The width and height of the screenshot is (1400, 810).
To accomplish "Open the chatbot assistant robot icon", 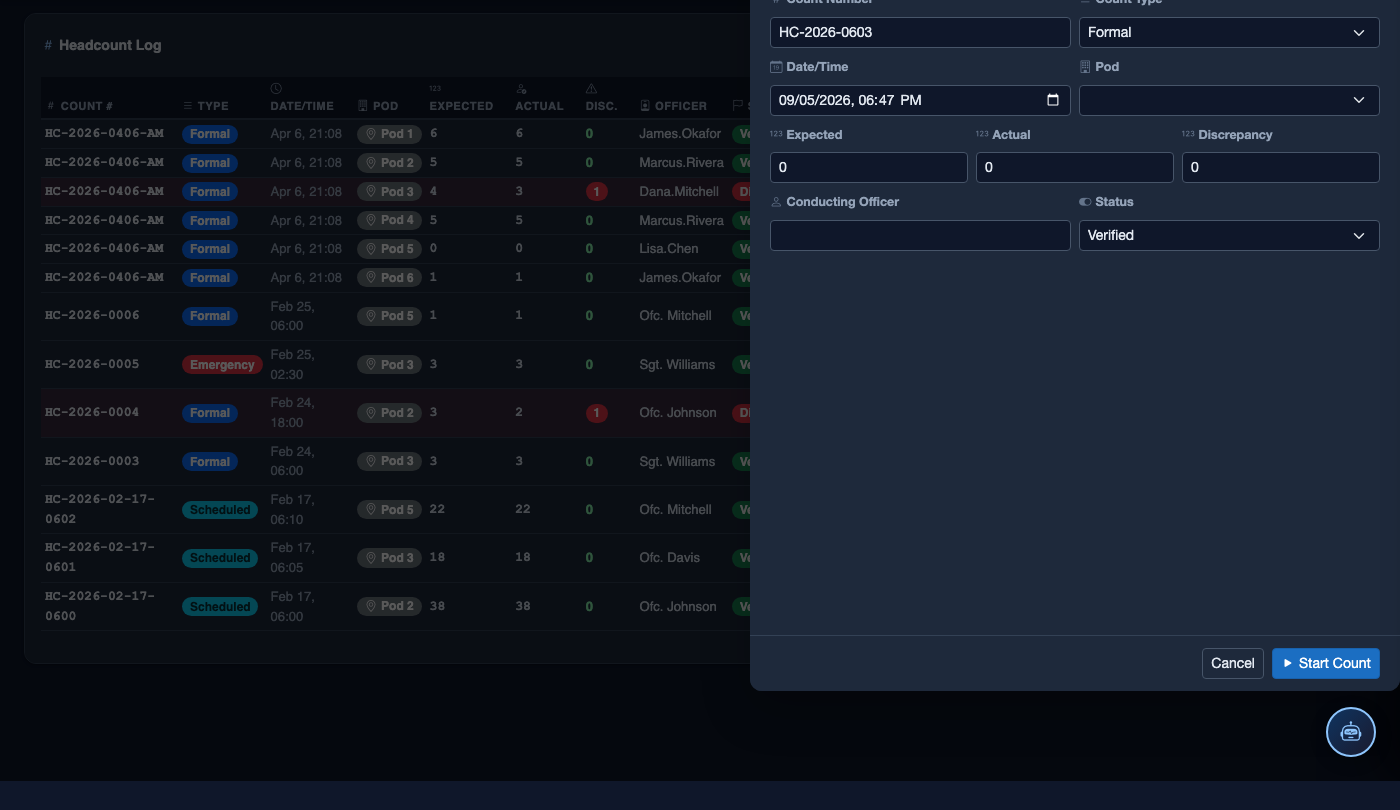I will coord(1351,732).
